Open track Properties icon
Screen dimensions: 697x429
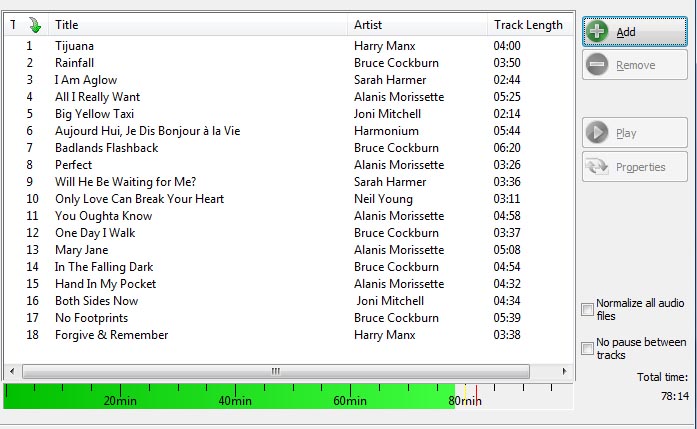pos(598,167)
